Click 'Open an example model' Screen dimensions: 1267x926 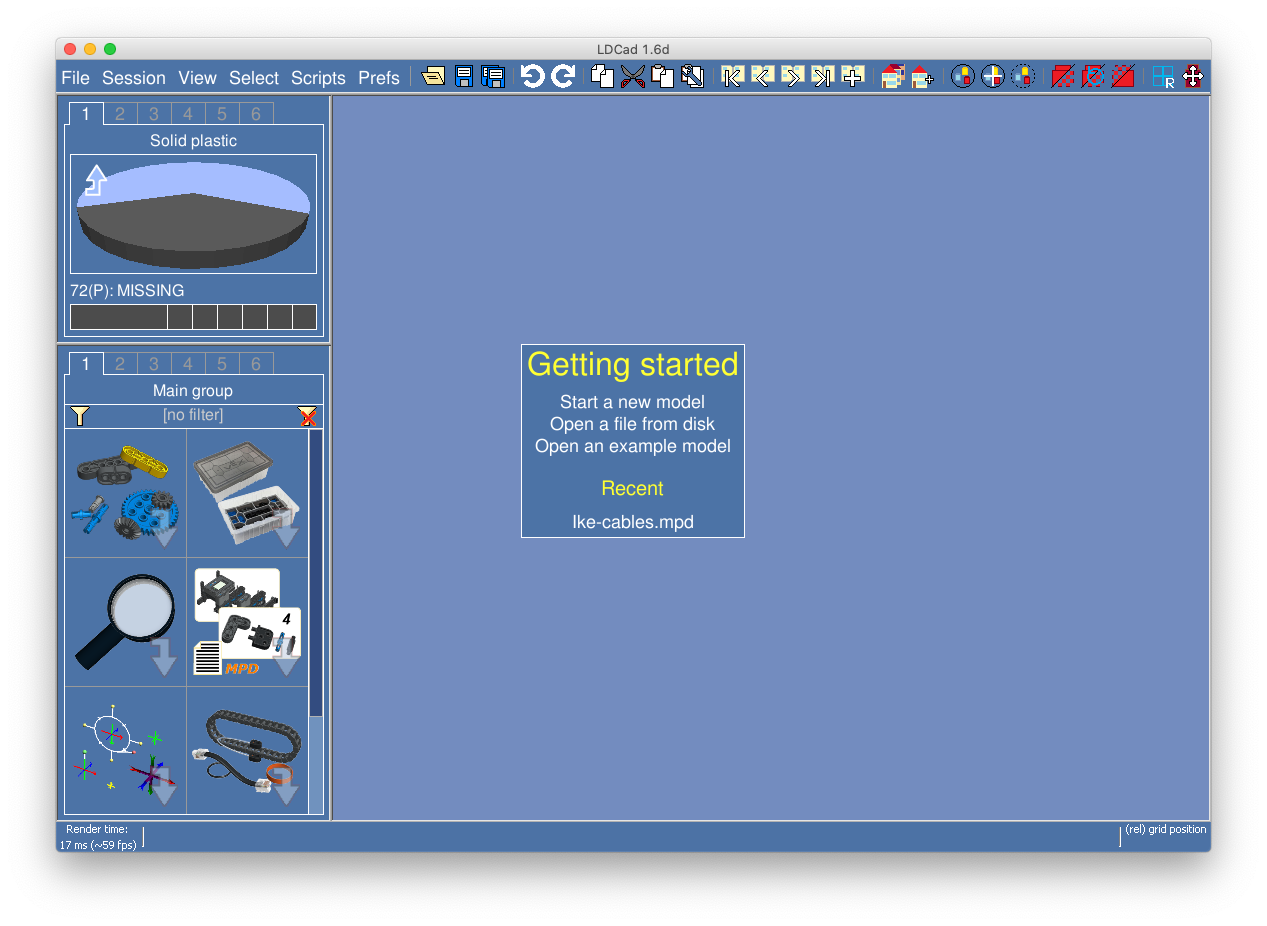pyautogui.click(x=632, y=446)
